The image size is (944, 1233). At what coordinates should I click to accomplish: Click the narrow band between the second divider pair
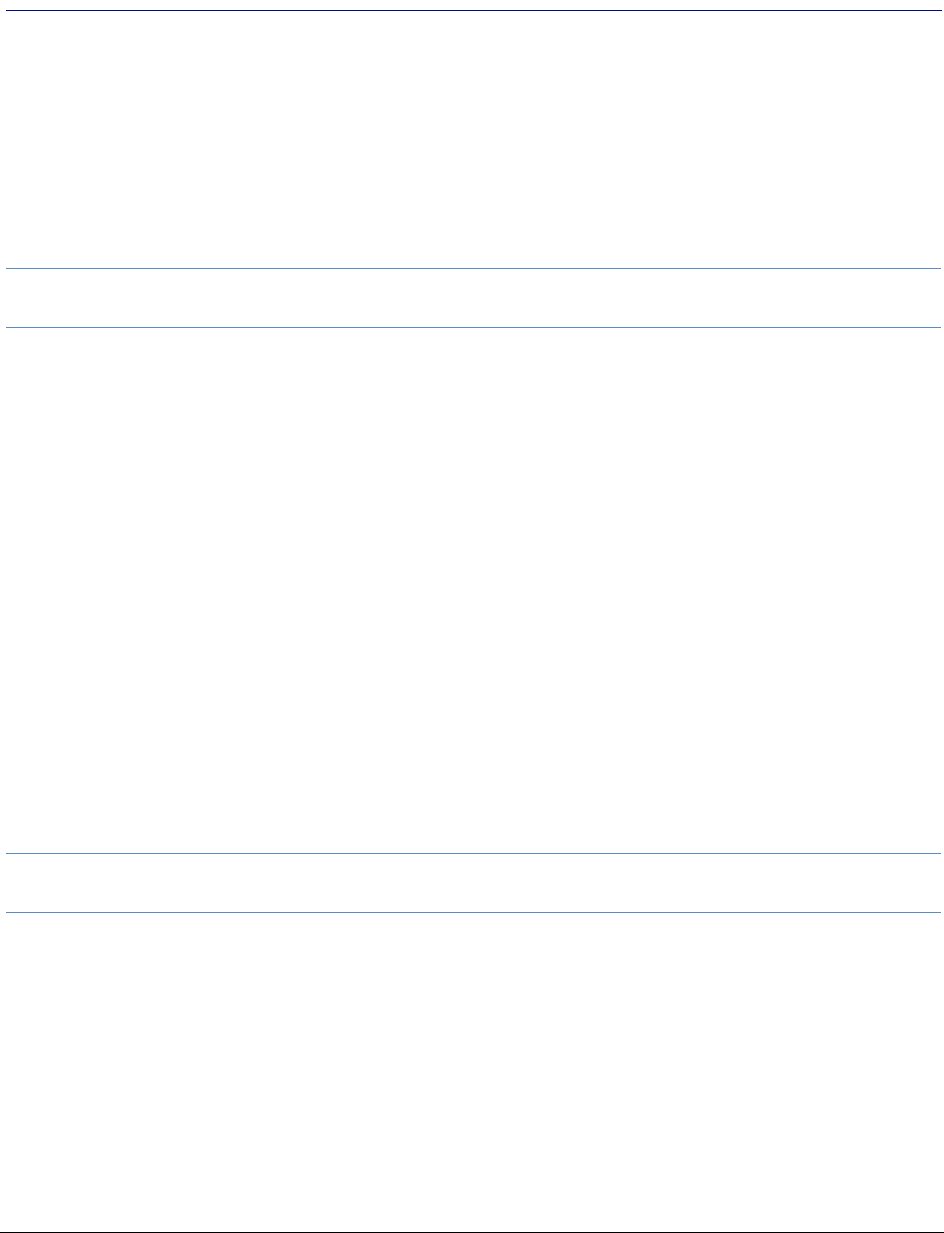pyautogui.click(x=472, y=883)
